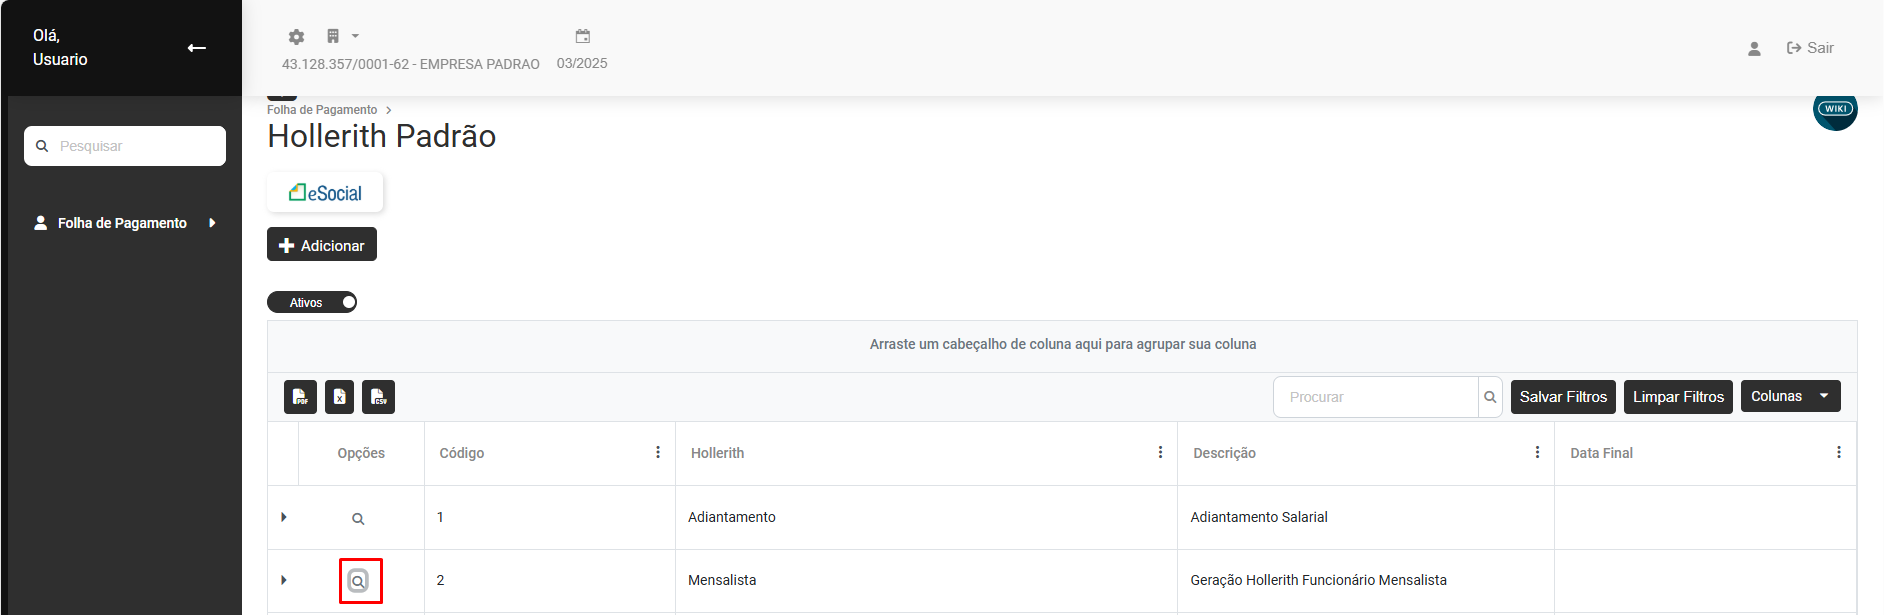Click the Adicionar button
Viewport: 1884px width, 615px height.
(322, 245)
